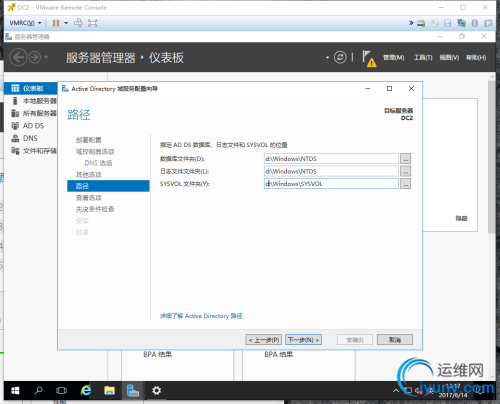
Task: Send Ctrl+Alt+Del to the VM icon
Action: coord(78,23)
